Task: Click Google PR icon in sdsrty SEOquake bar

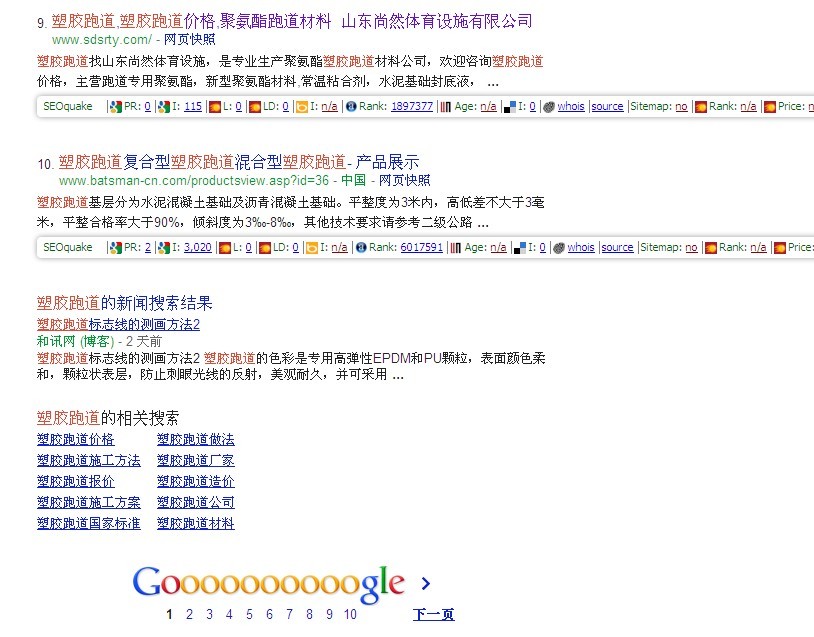Action: point(116,106)
